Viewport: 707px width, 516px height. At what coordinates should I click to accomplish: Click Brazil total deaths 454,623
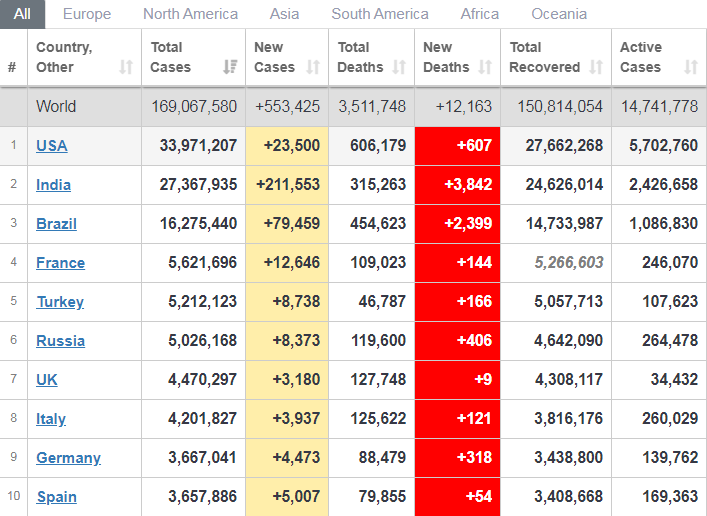(x=378, y=224)
